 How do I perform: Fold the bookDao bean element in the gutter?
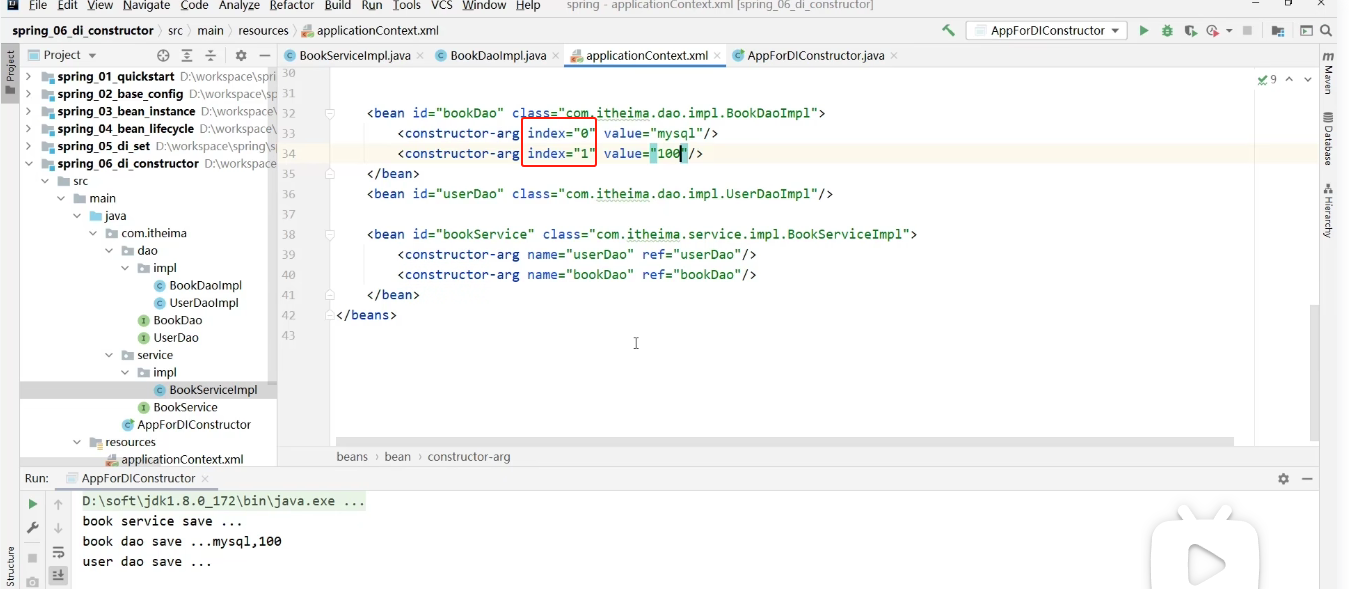329,113
